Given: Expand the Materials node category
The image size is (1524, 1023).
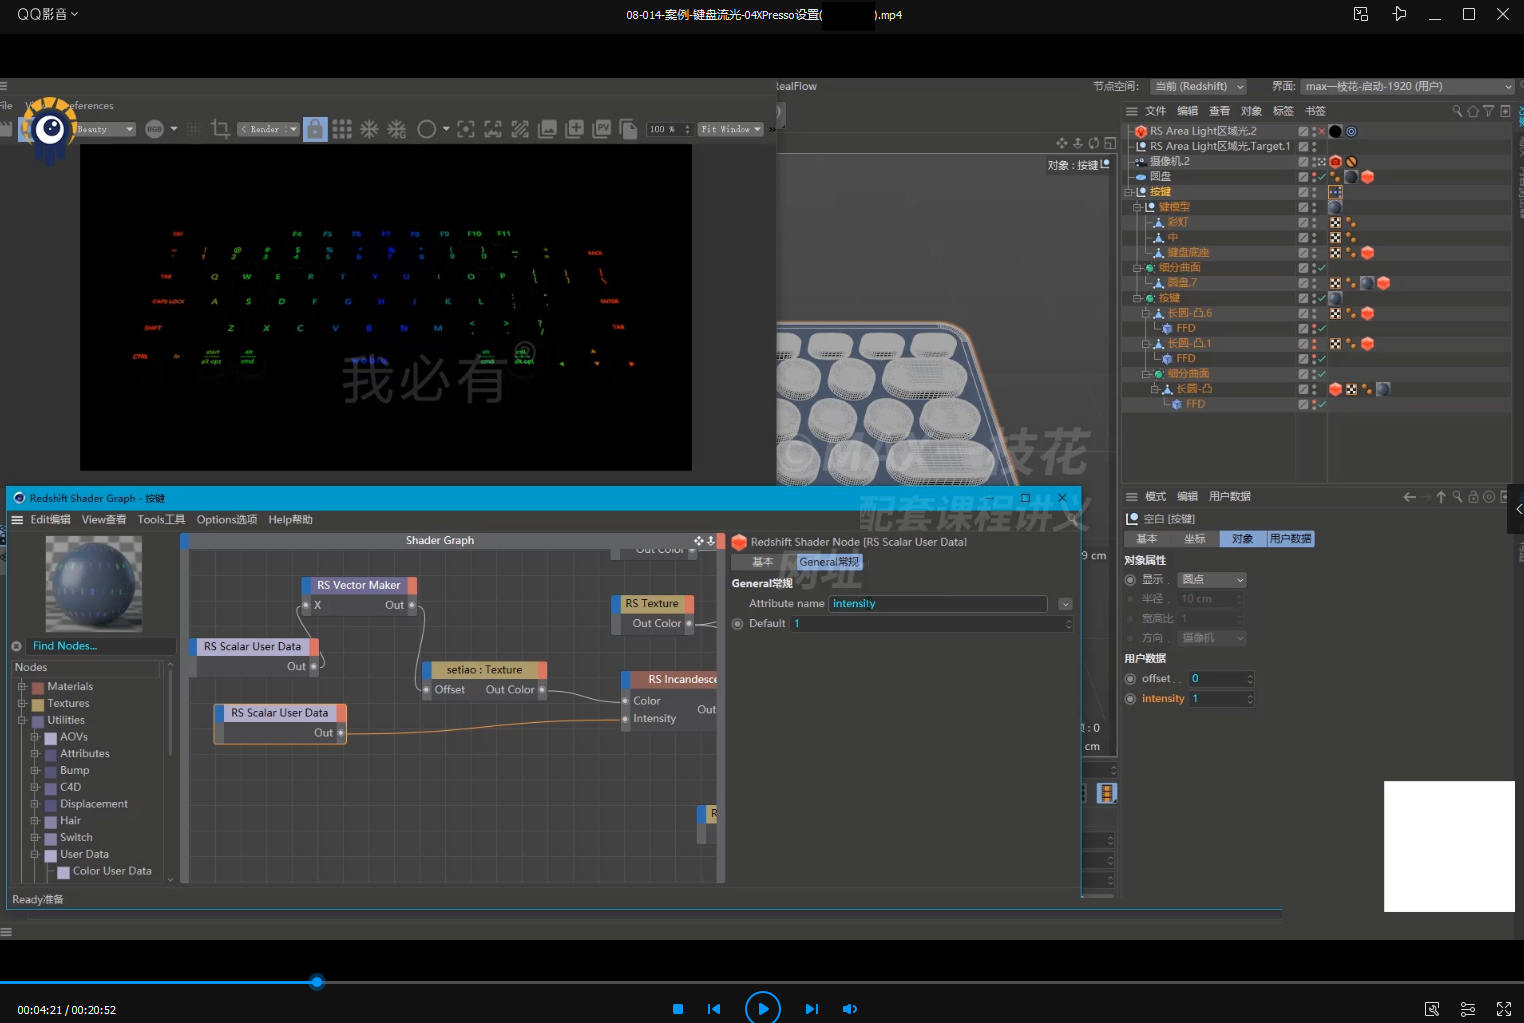Looking at the screenshot, I should tap(22, 687).
